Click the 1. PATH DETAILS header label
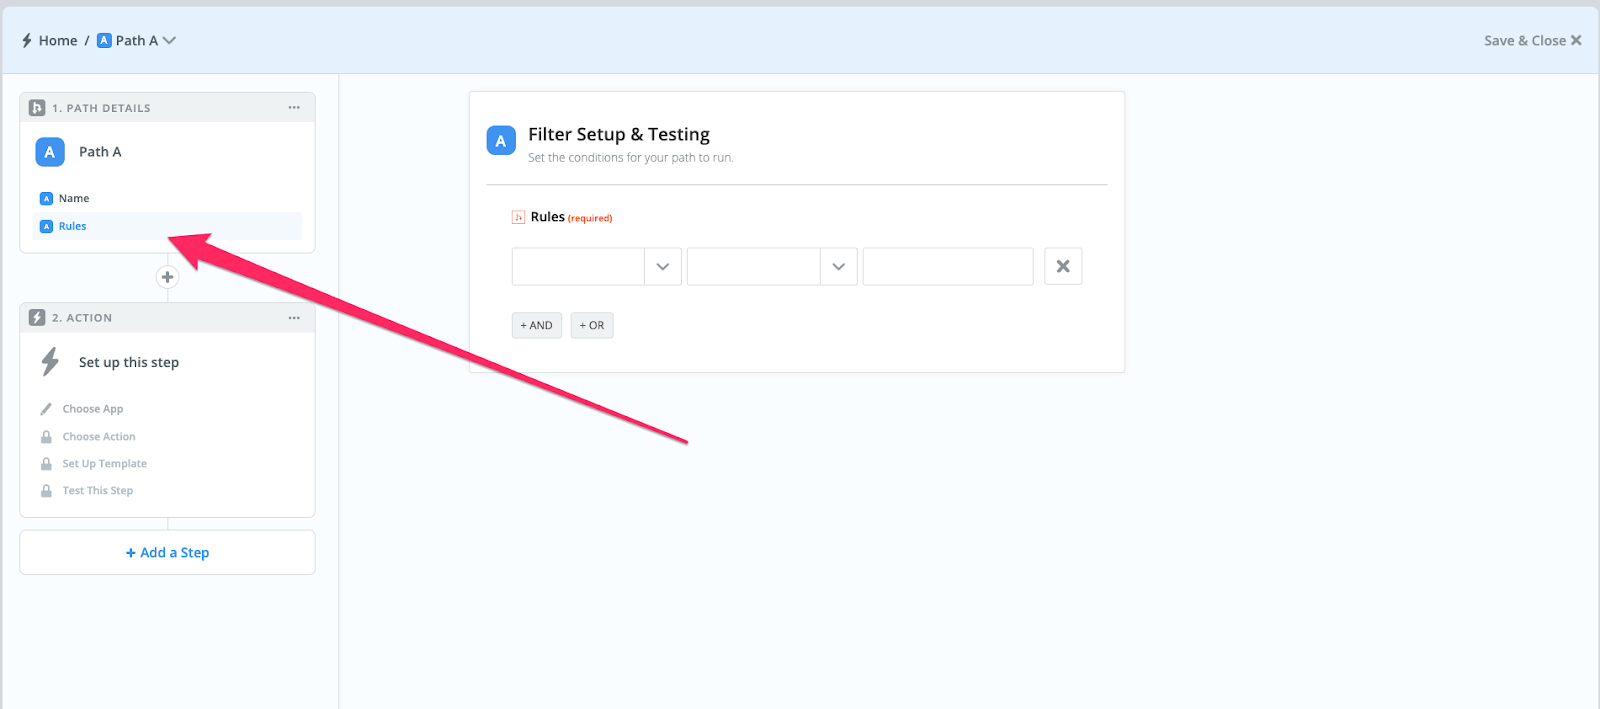This screenshot has height=709, width=1600. pos(101,108)
